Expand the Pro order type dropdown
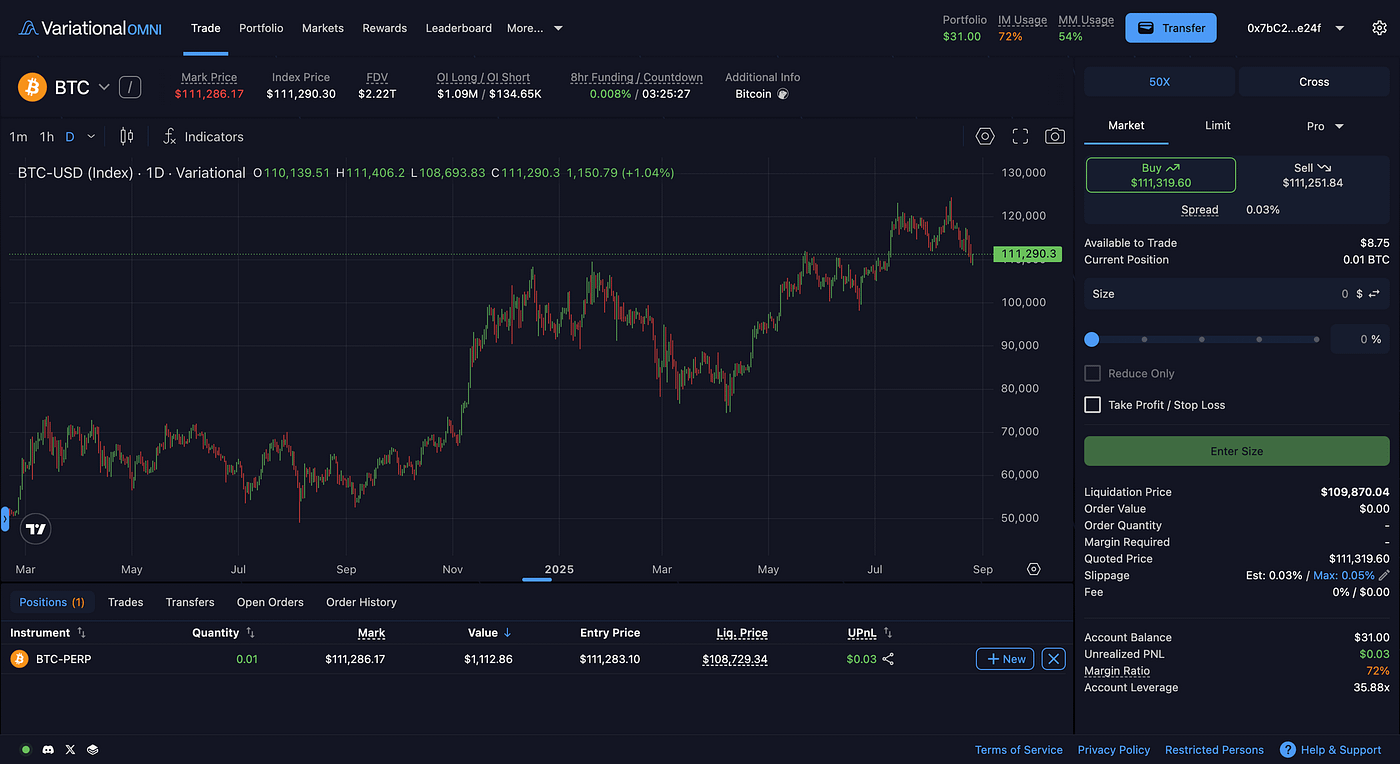The height and width of the screenshot is (764, 1400). tap(1325, 126)
